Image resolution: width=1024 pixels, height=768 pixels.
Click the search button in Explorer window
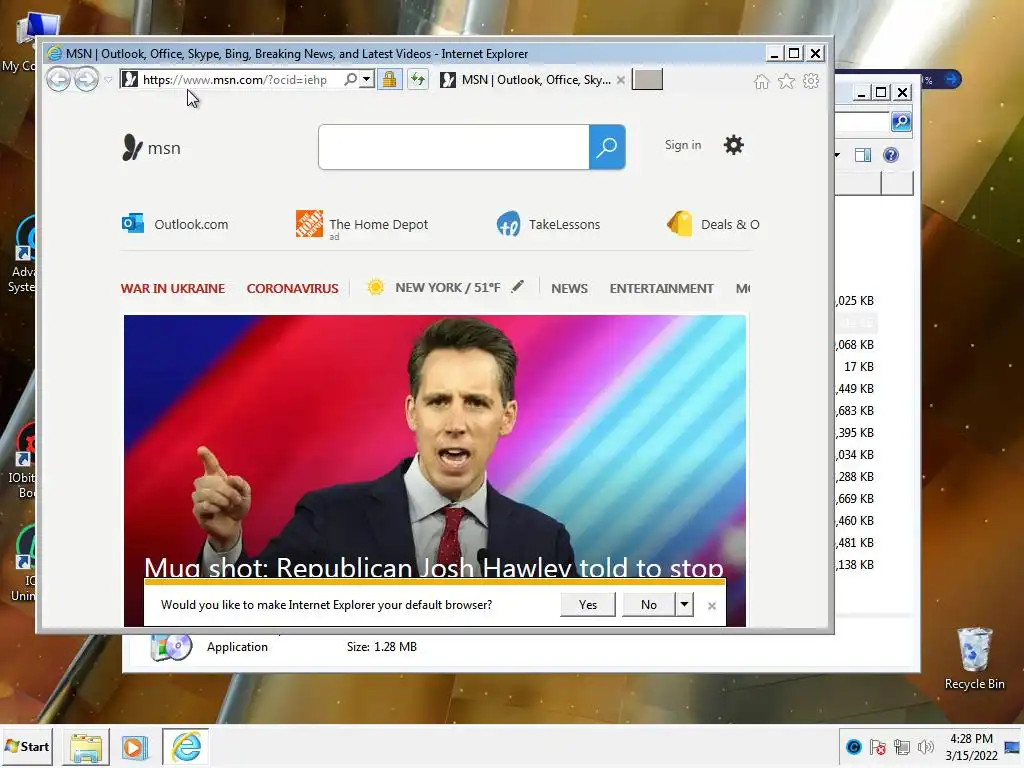[x=901, y=121]
